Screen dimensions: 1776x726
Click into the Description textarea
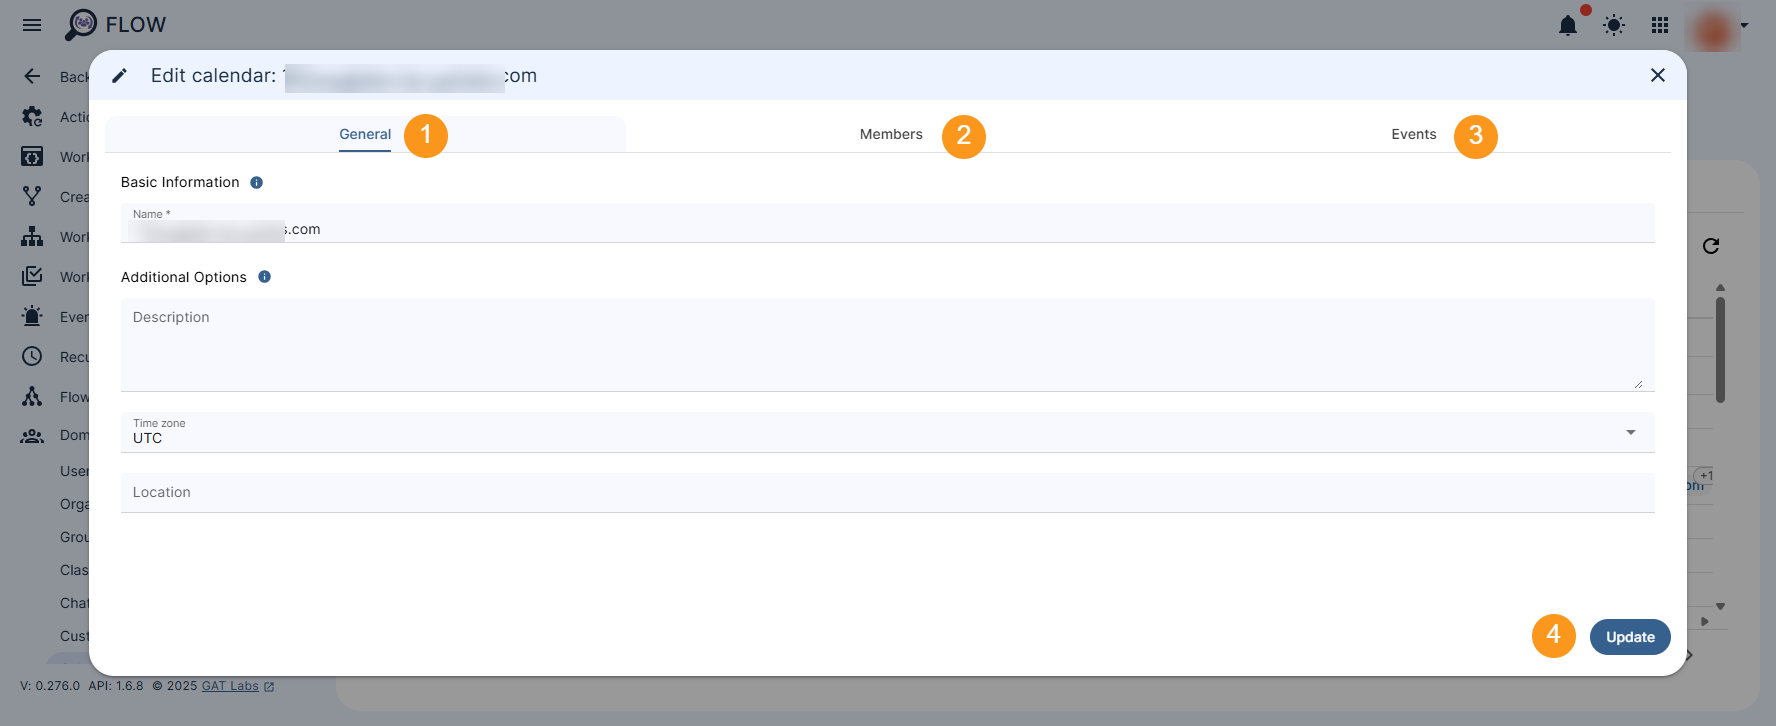888,345
